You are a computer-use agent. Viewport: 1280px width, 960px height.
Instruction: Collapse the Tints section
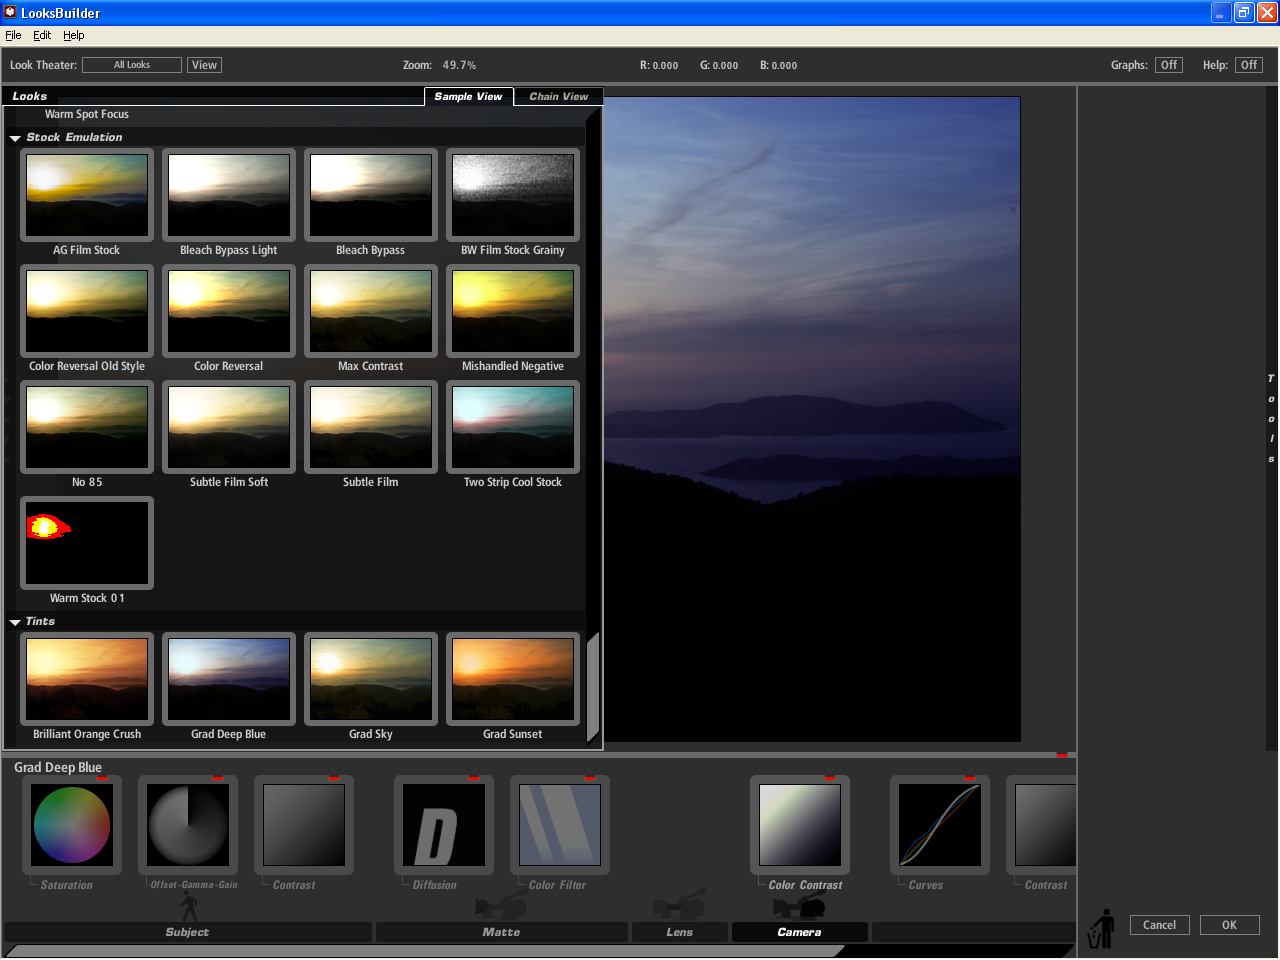(14, 621)
